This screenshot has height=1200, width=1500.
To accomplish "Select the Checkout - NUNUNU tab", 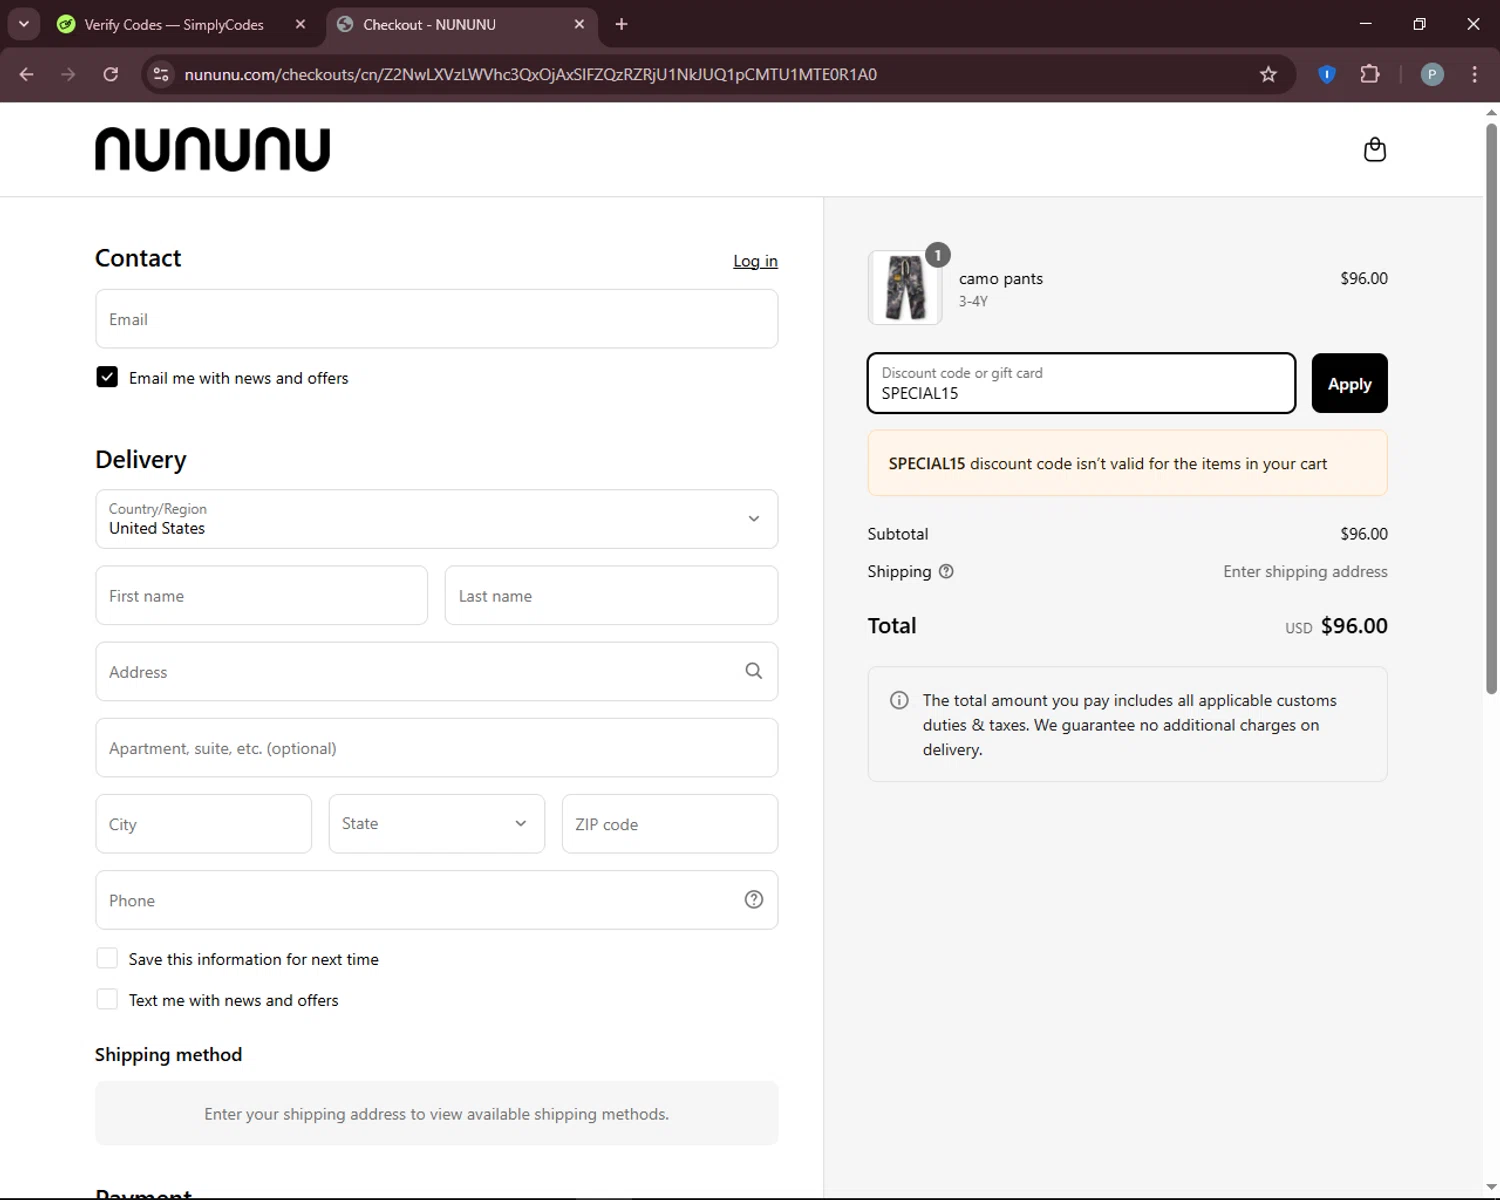I will (430, 24).
